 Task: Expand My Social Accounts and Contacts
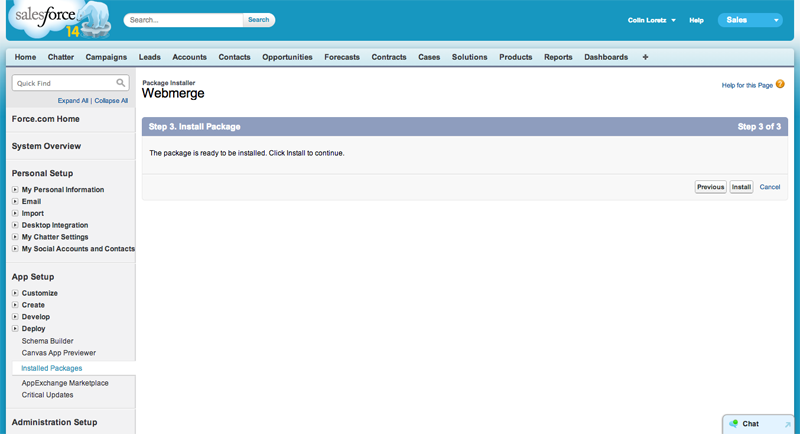[x=15, y=249]
